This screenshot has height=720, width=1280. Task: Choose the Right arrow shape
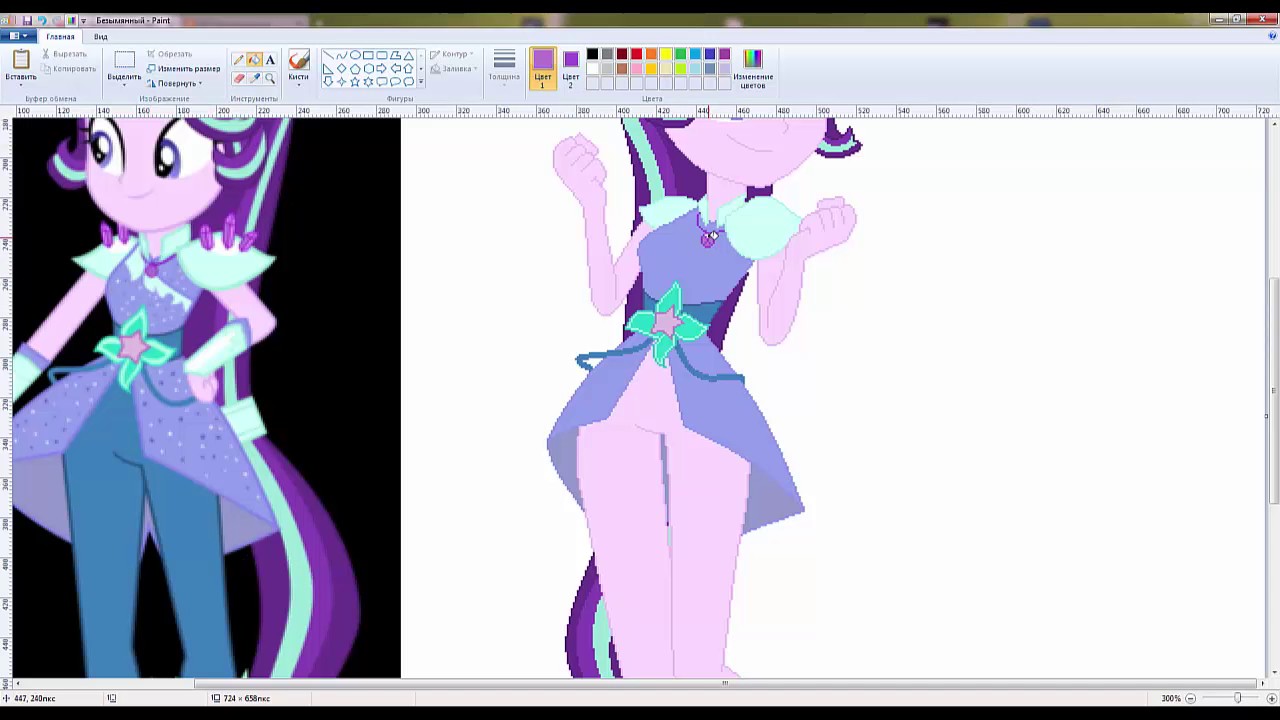382,68
